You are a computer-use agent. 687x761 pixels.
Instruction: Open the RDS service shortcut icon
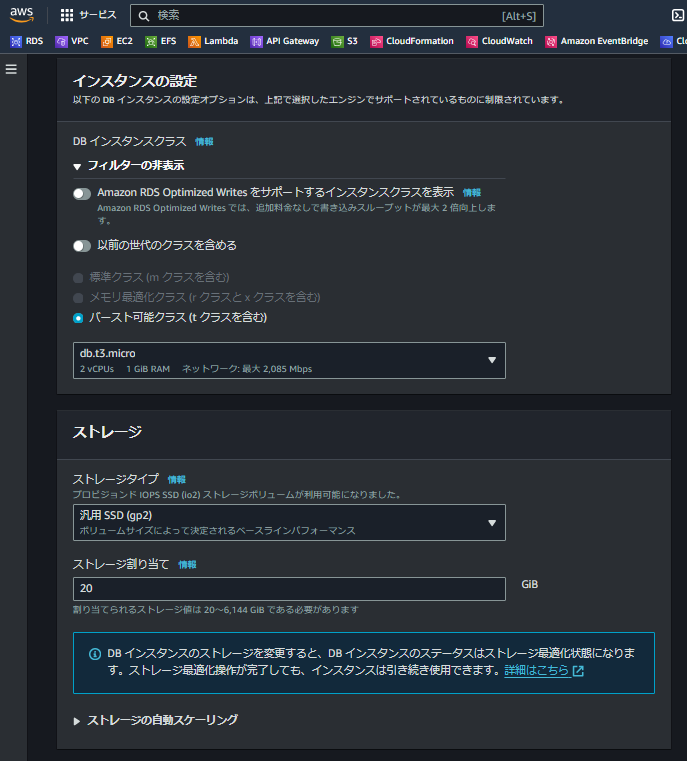click(16, 42)
